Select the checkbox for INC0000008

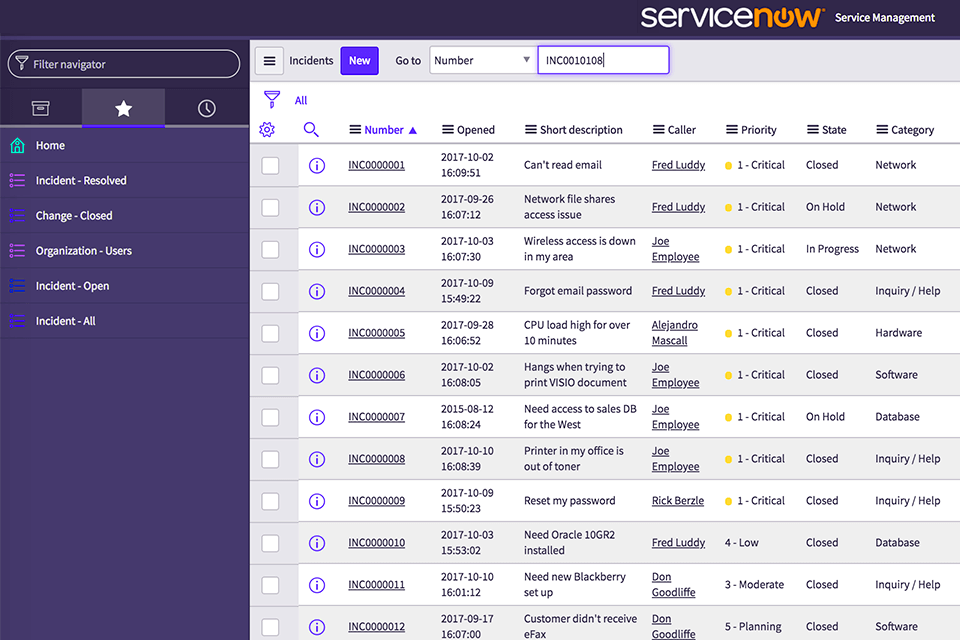tap(269, 458)
